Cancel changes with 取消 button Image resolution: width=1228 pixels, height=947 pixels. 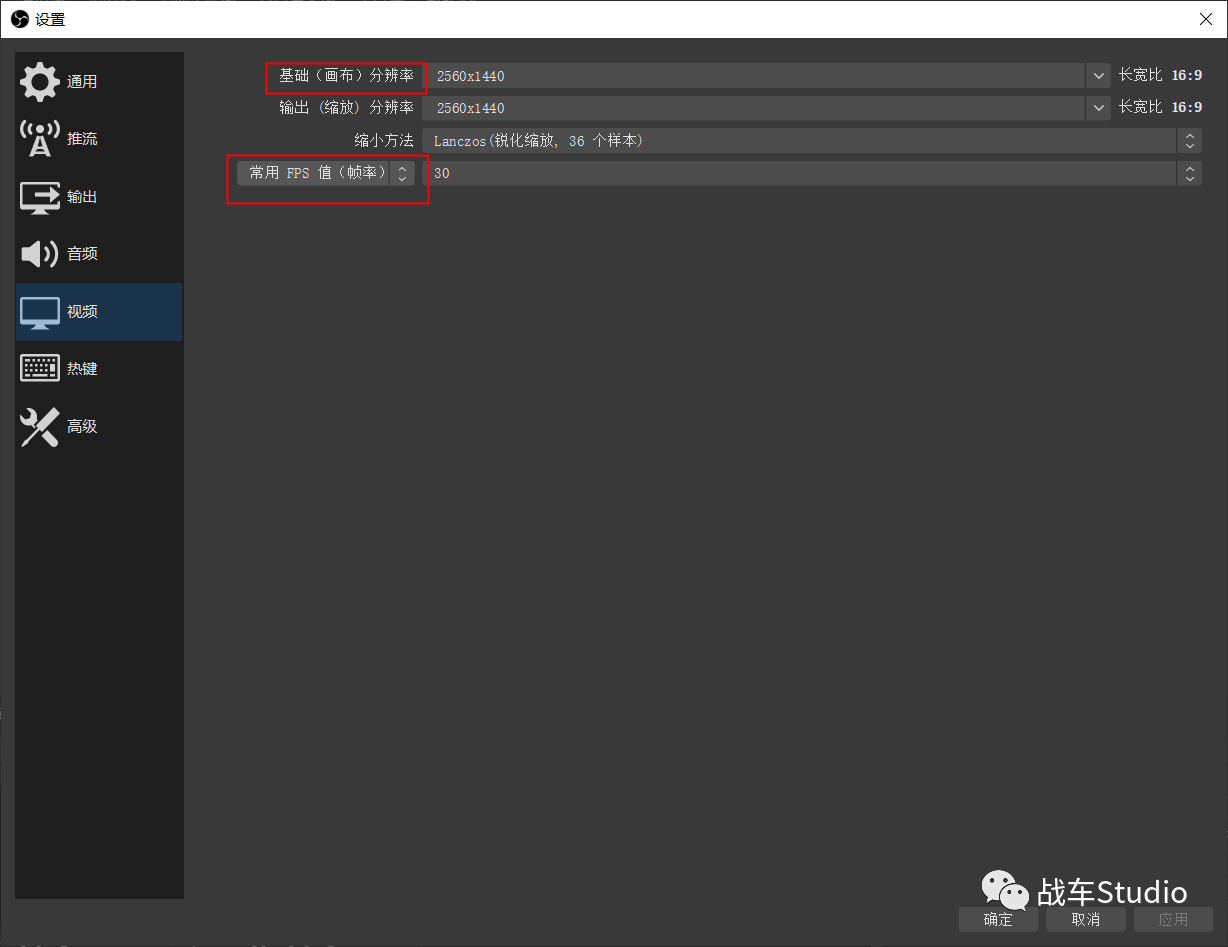click(1086, 920)
